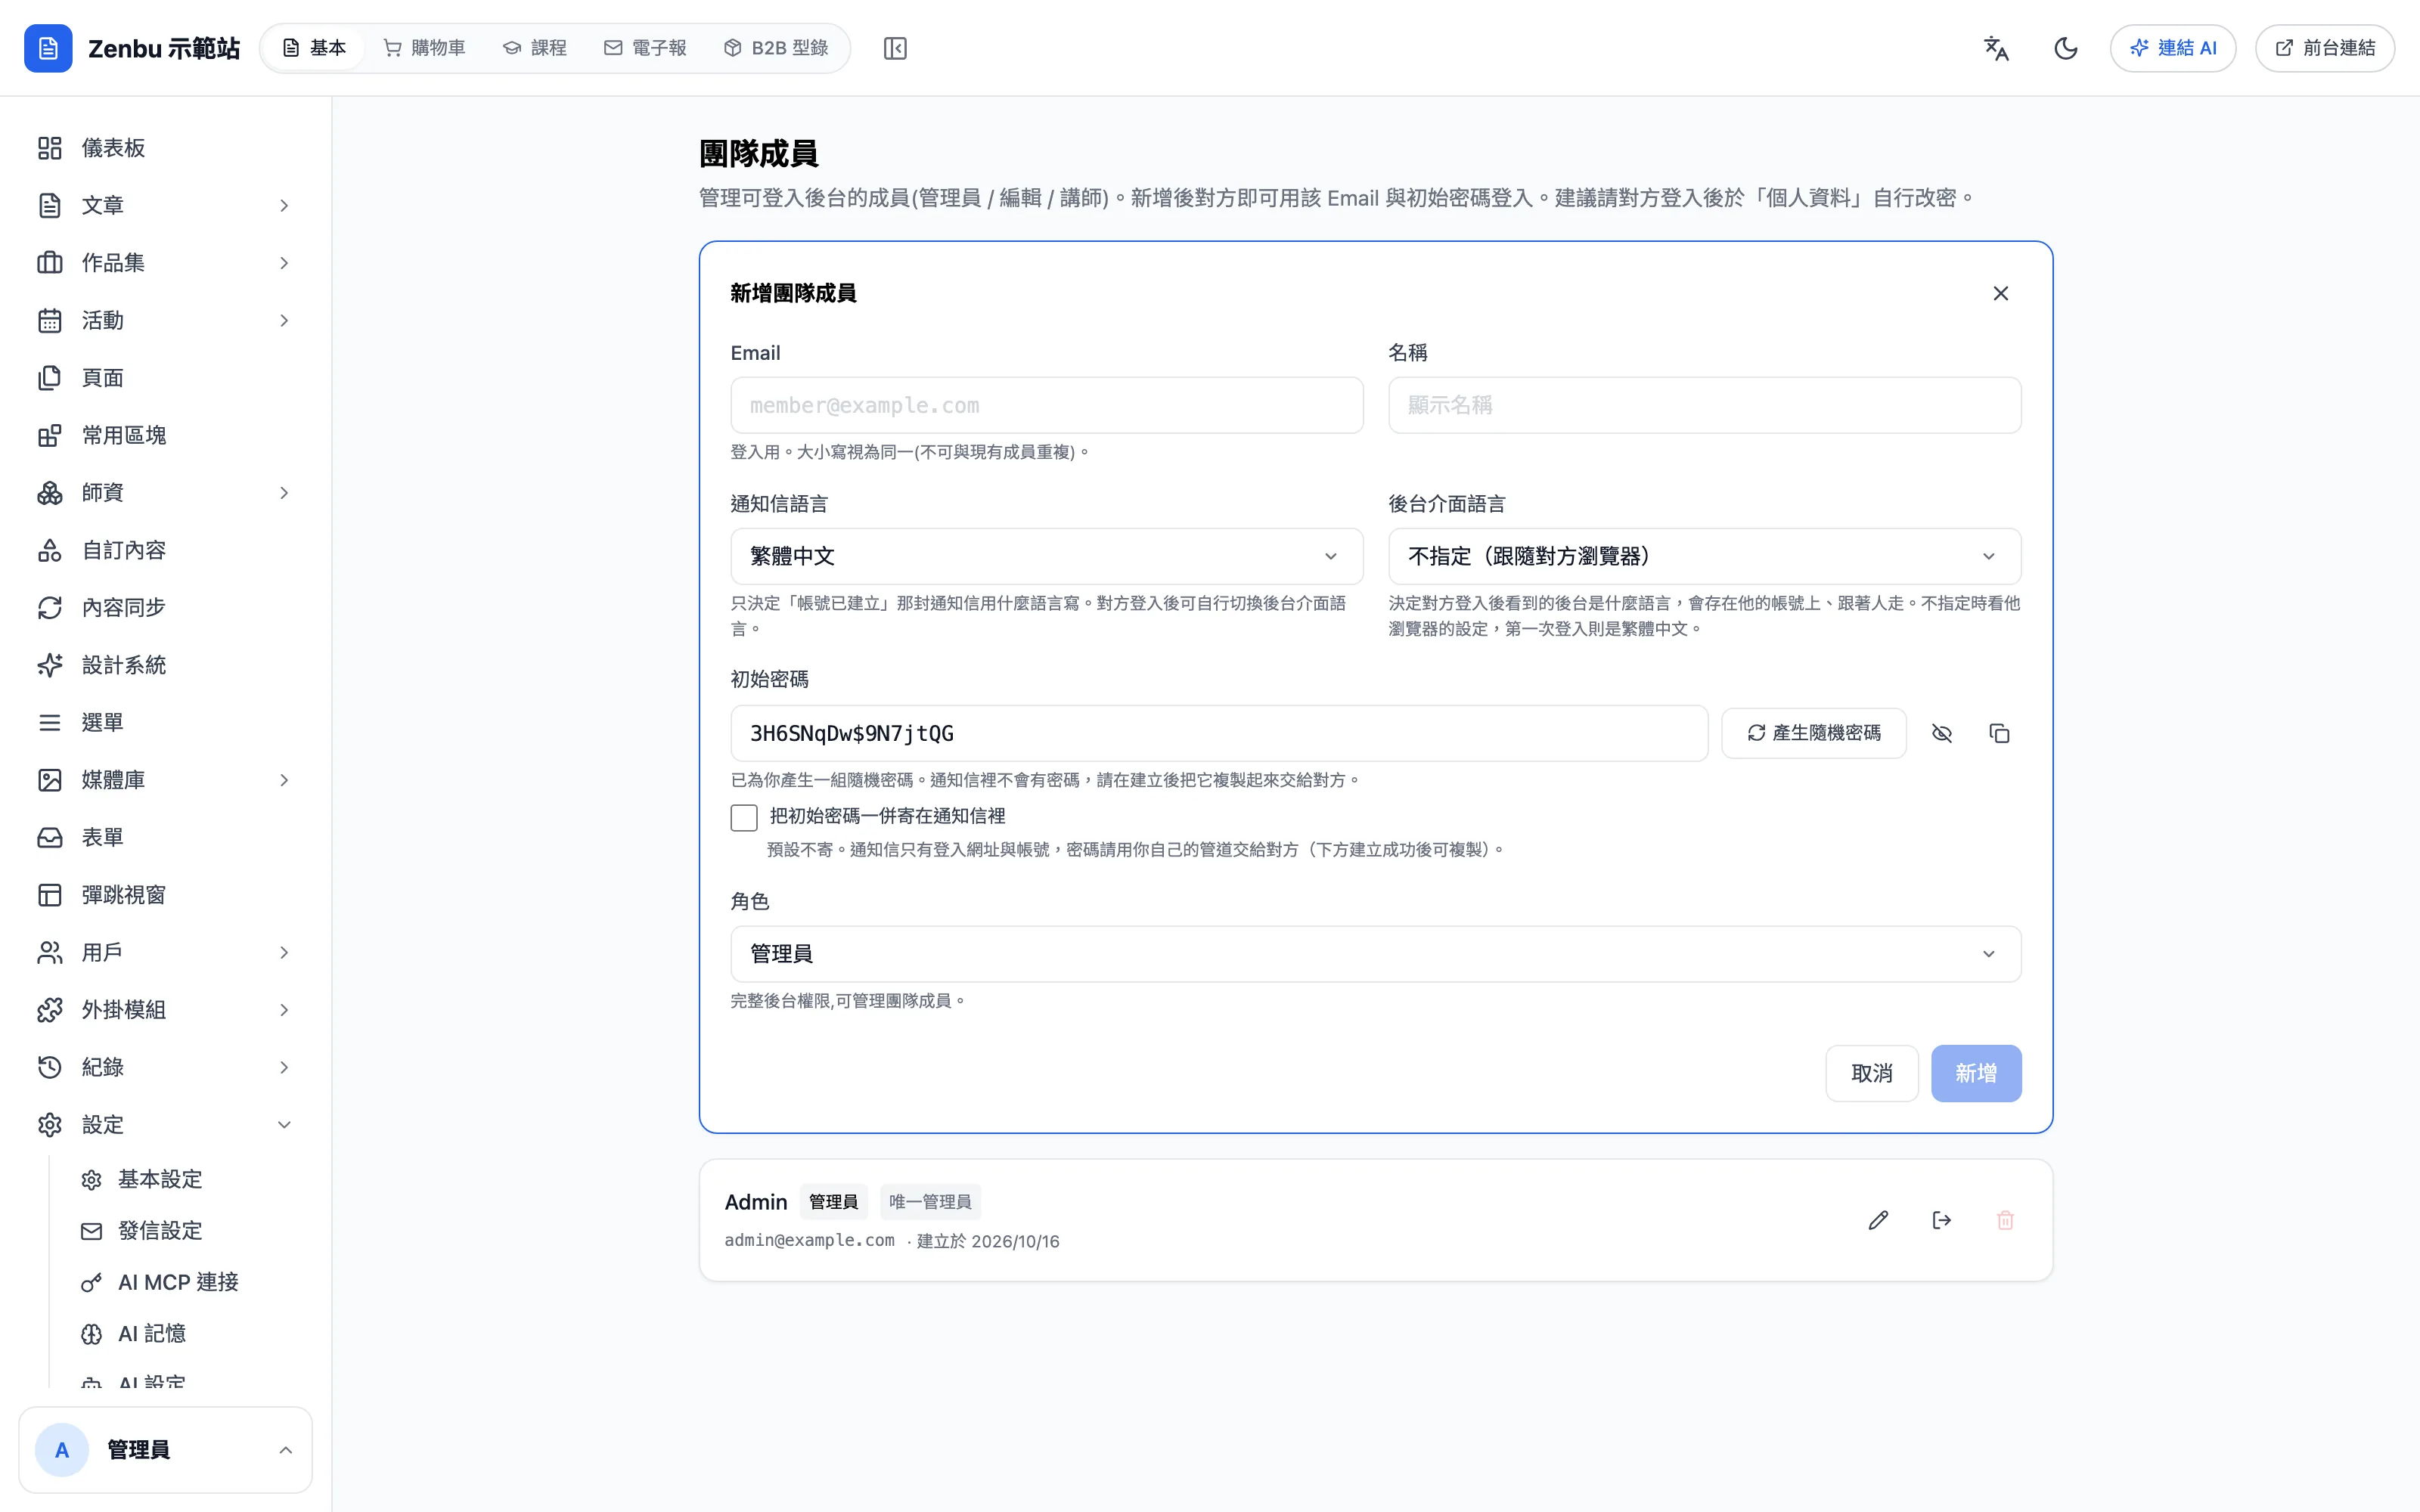Image resolution: width=2420 pixels, height=1512 pixels.
Task: Switch to the 購物車 tab
Action: pyautogui.click(x=425, y=48)
